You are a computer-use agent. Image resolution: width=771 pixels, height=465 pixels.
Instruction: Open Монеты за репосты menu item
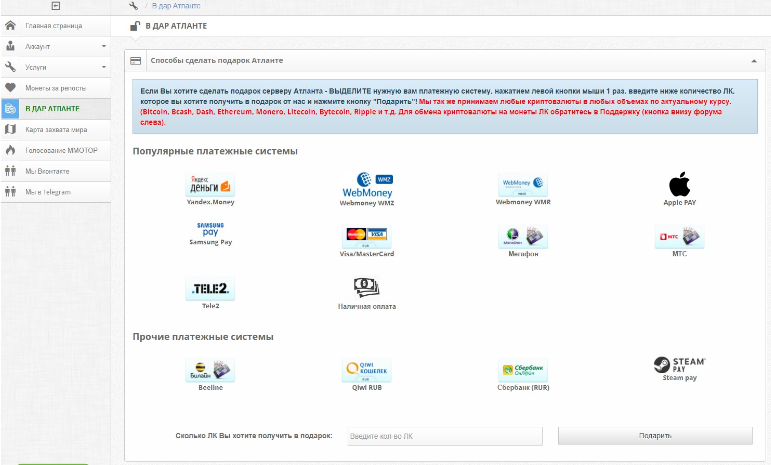click(x=56, y=88)
